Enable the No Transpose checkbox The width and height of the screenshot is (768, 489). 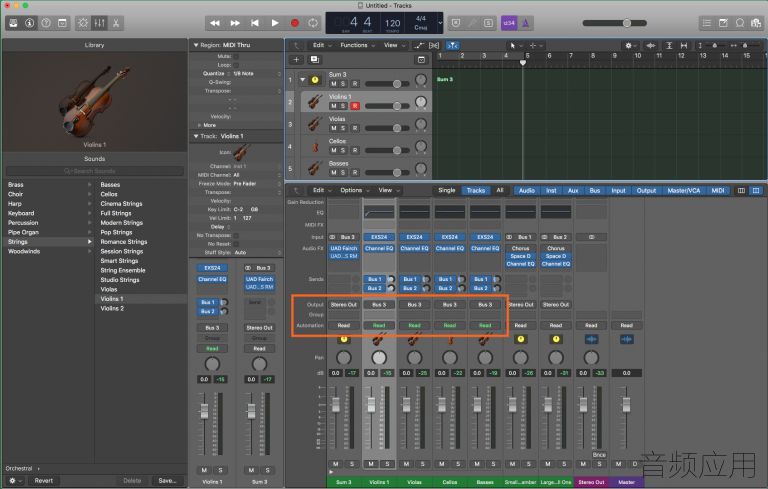[236, 235]
